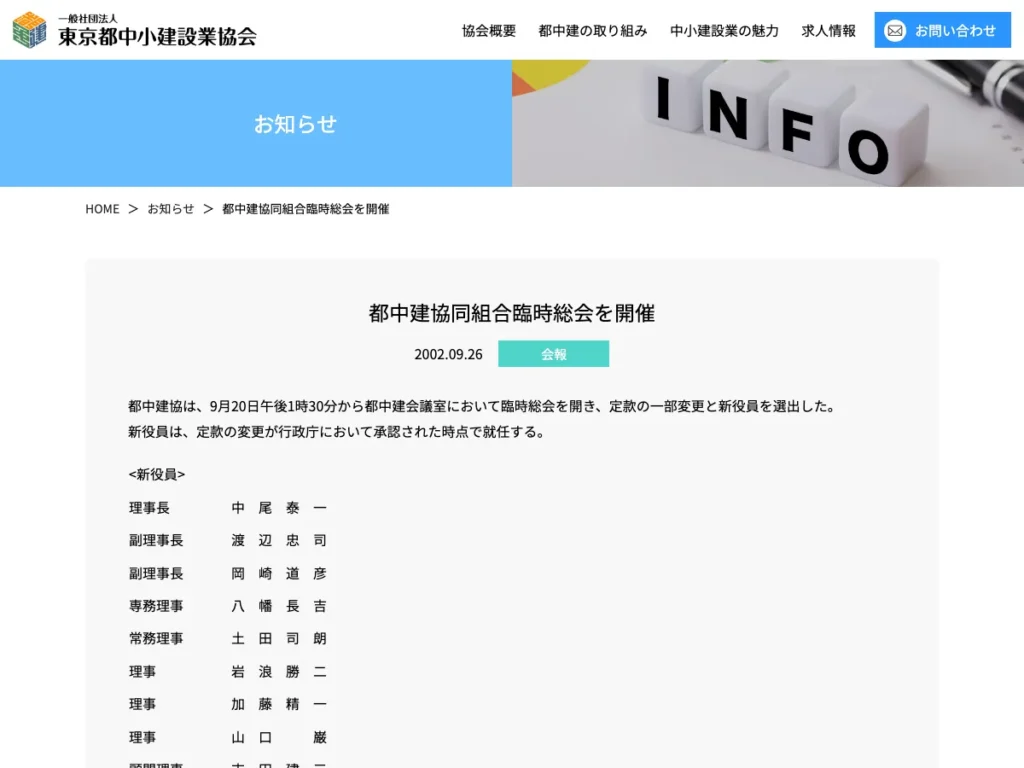Select 中小建設業の魅力 in the navigation

pyautogui.click(x=724, y=31)
